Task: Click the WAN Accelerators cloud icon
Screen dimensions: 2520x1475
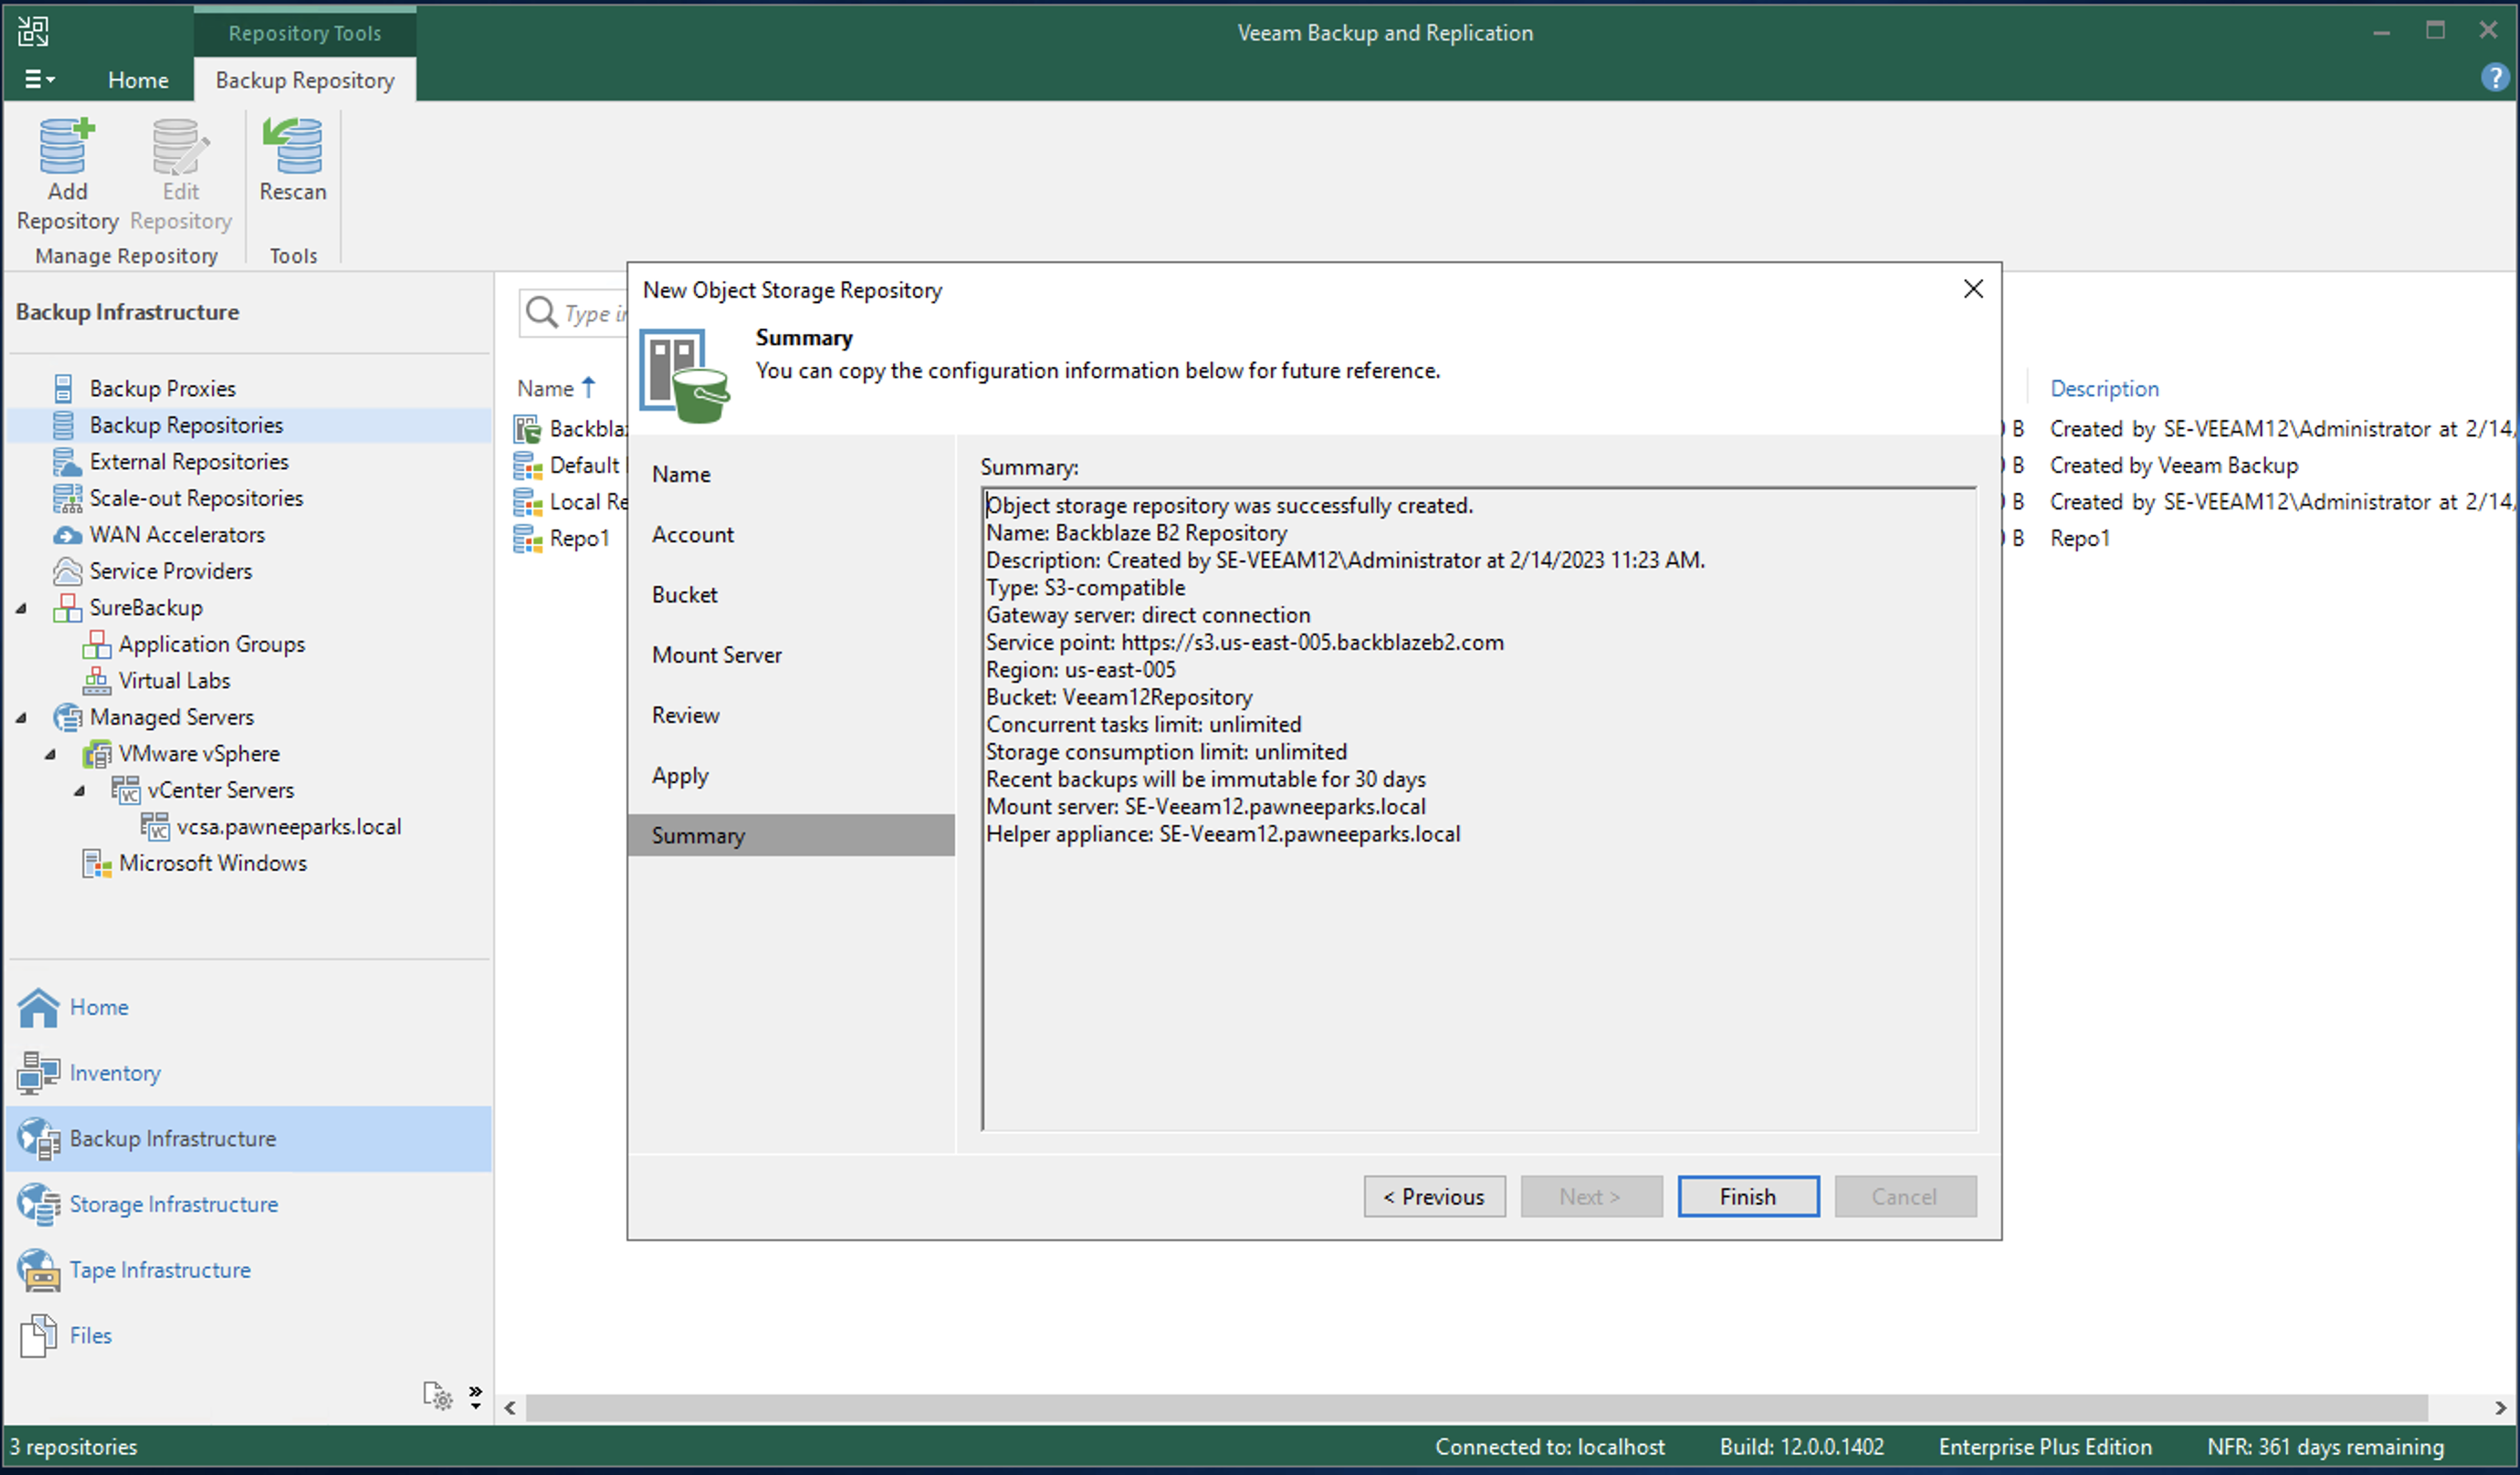Action: [x=67, y=535]
